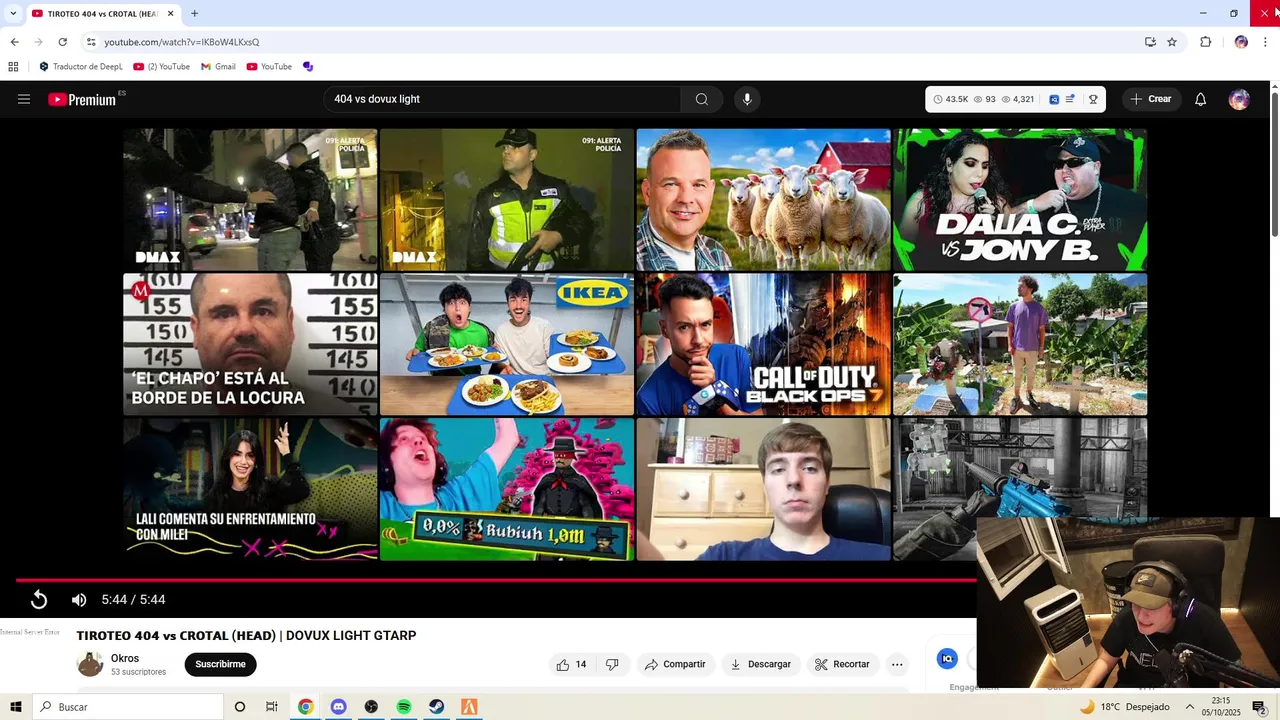Screen dimensions: 1280x720
Task: Open the Chrome apps grid shortcut
Action: click(x=13, y=67)
